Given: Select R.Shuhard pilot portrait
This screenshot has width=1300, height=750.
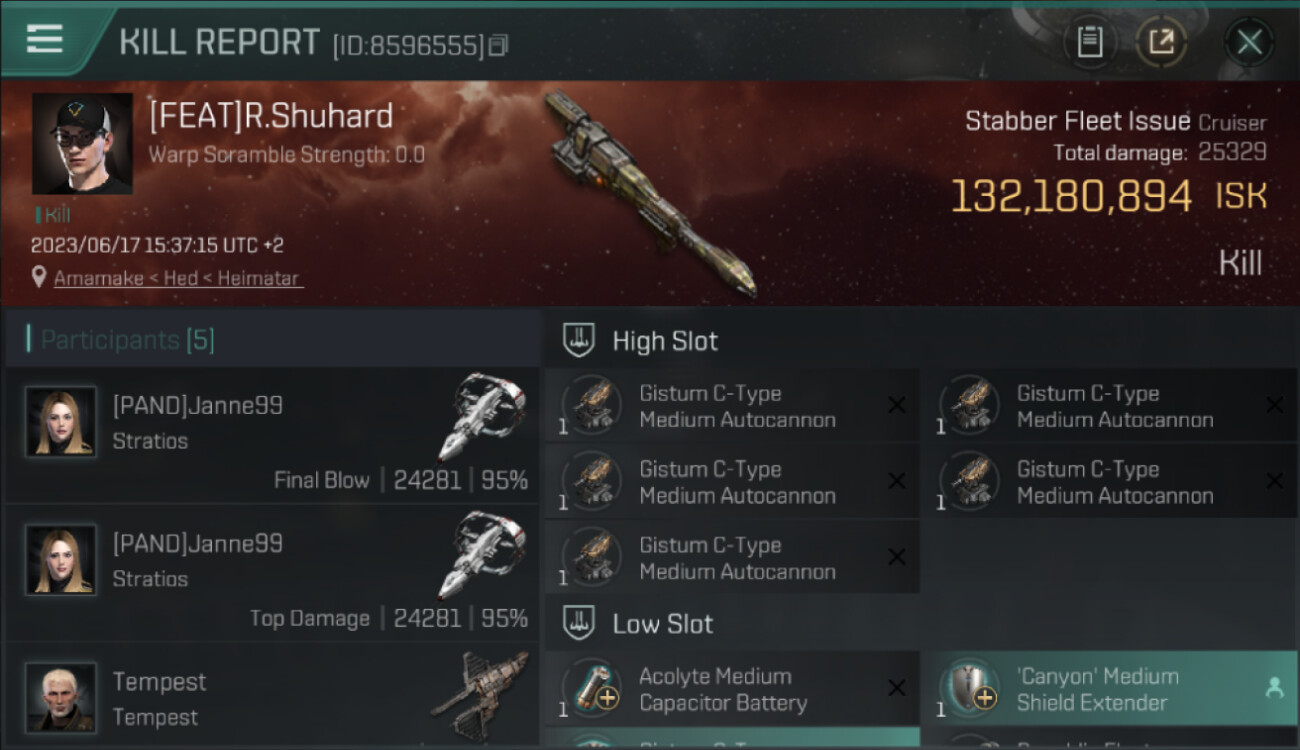Looking at the screenshot, I should click(x=82, y=143).
